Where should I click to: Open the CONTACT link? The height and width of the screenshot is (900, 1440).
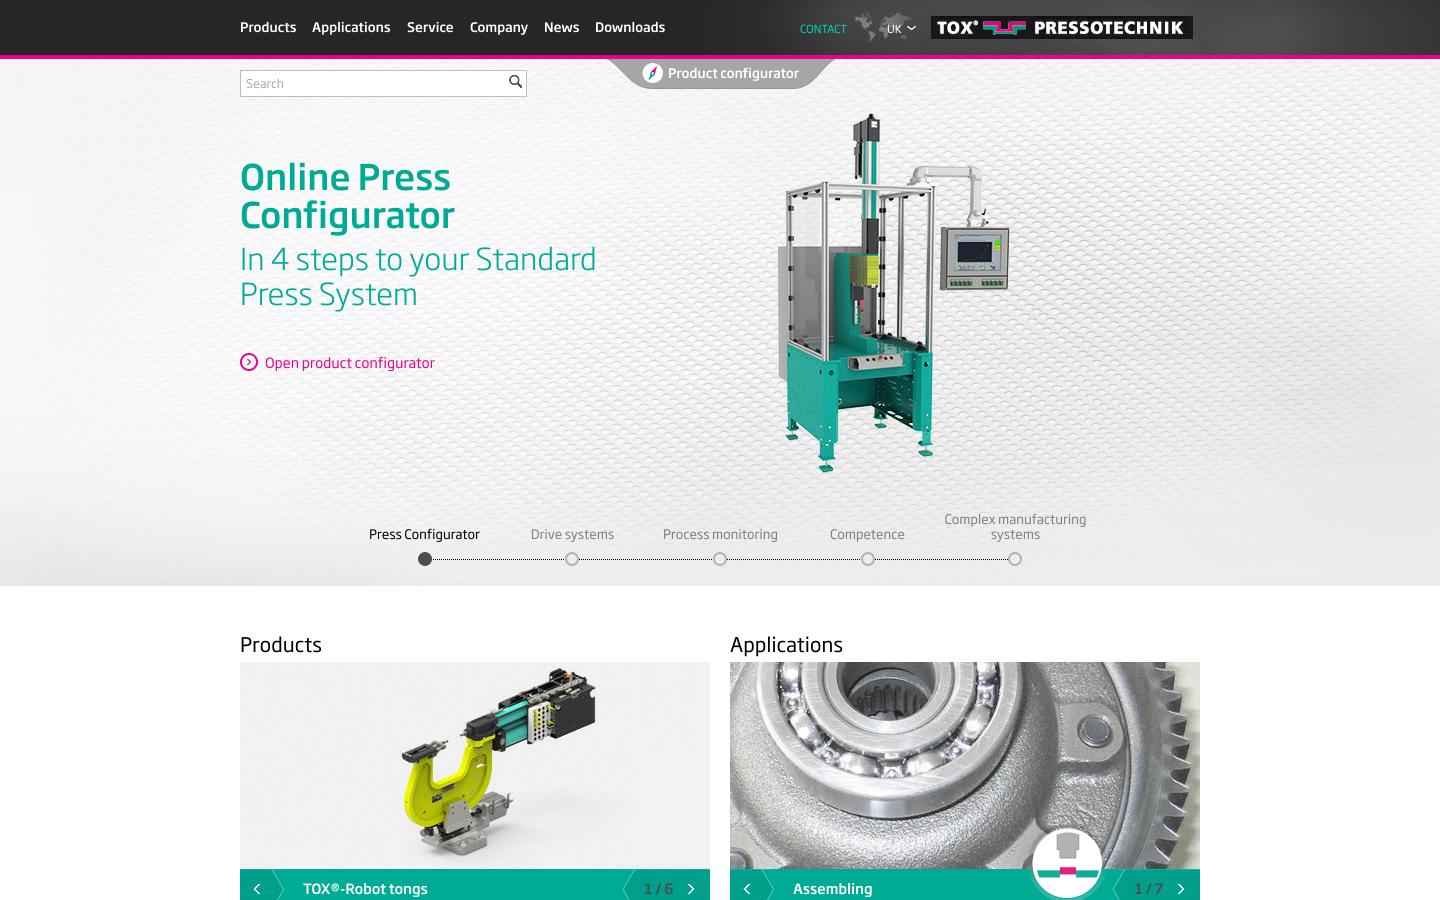click(x=822, y=29)
